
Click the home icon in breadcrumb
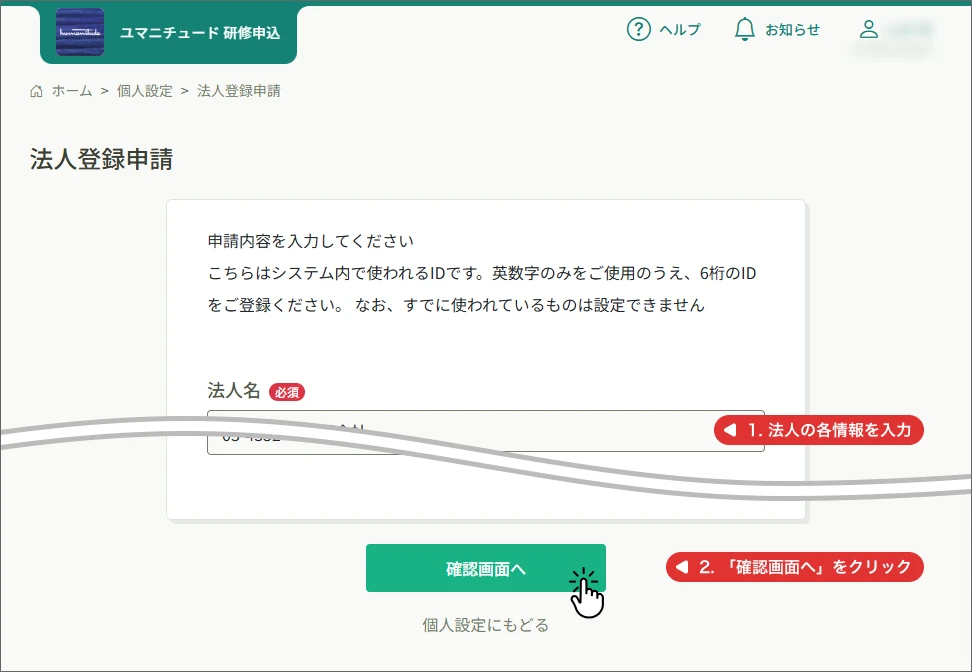pos(37,91)
